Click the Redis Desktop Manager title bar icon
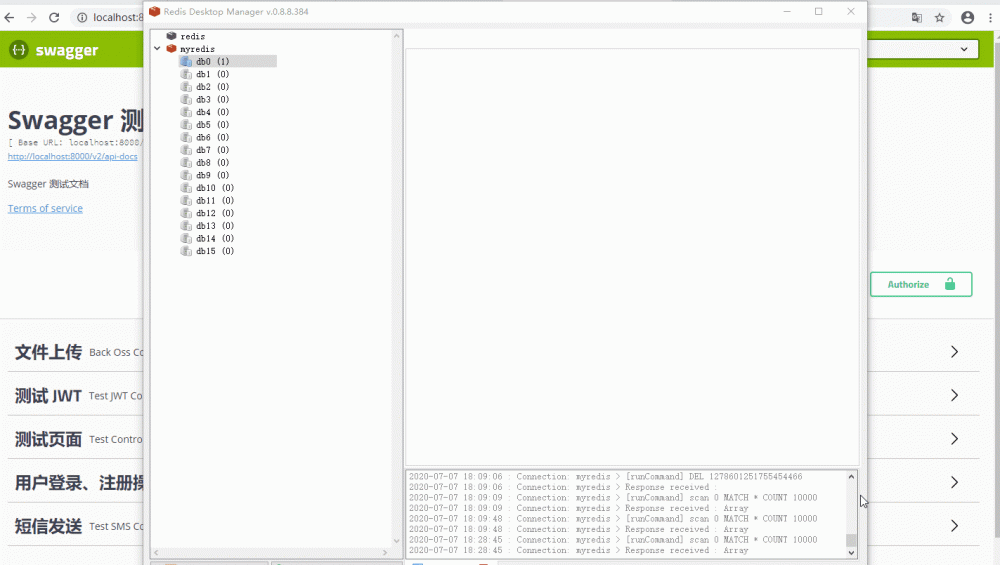The height and width of the screenshot is (565, 1000). [x=154, y=11]
